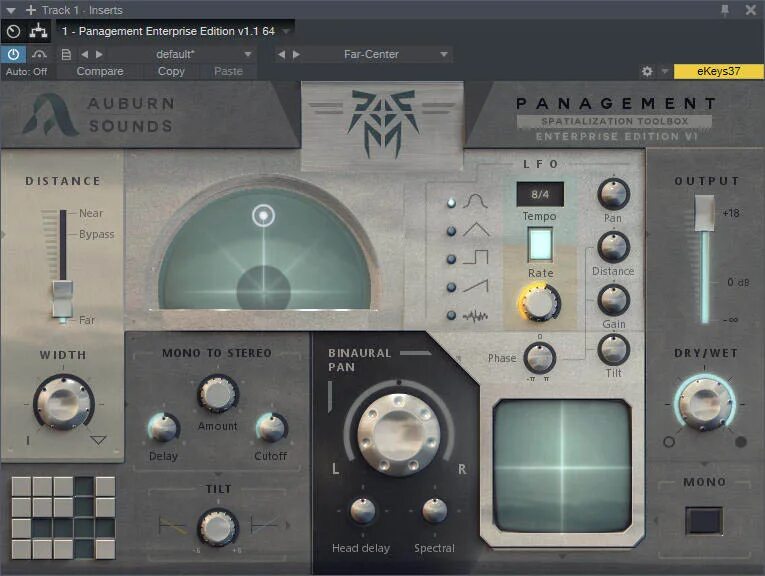Open the settings gear icon
Viewport: 765px width, 576px height.
click(x=647, y=71)
